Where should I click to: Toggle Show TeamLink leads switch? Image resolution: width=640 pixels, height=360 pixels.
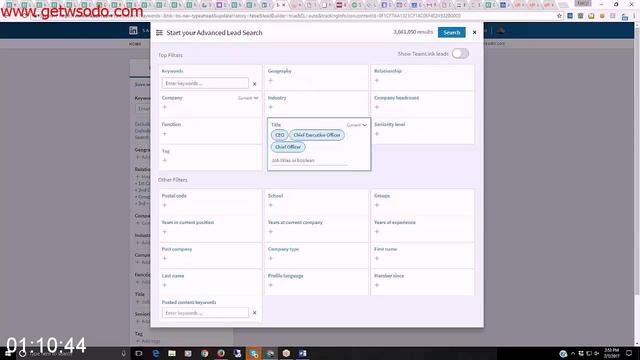click(x=460, y=53)
